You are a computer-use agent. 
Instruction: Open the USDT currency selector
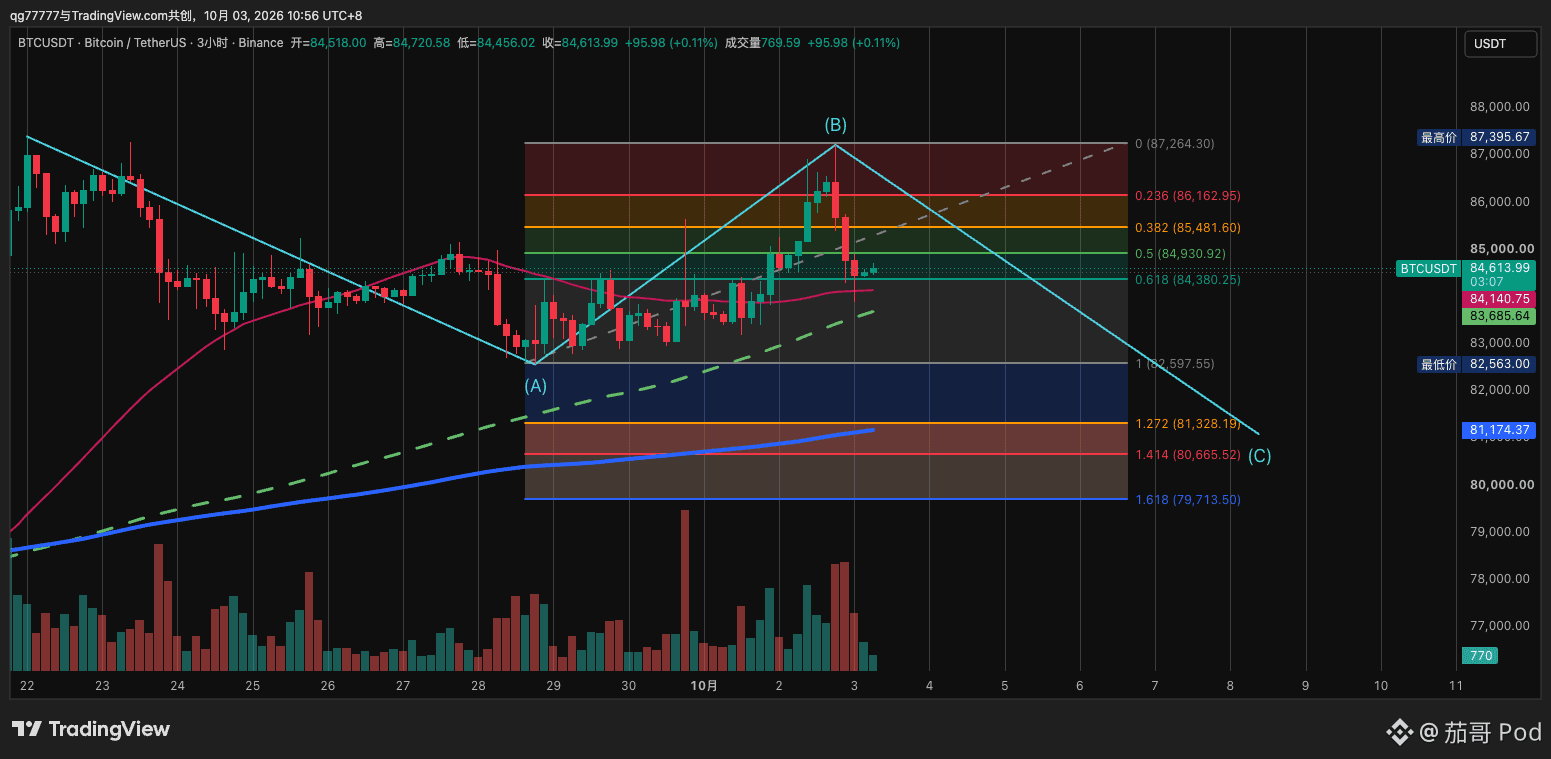click(x=1500, y=44)
